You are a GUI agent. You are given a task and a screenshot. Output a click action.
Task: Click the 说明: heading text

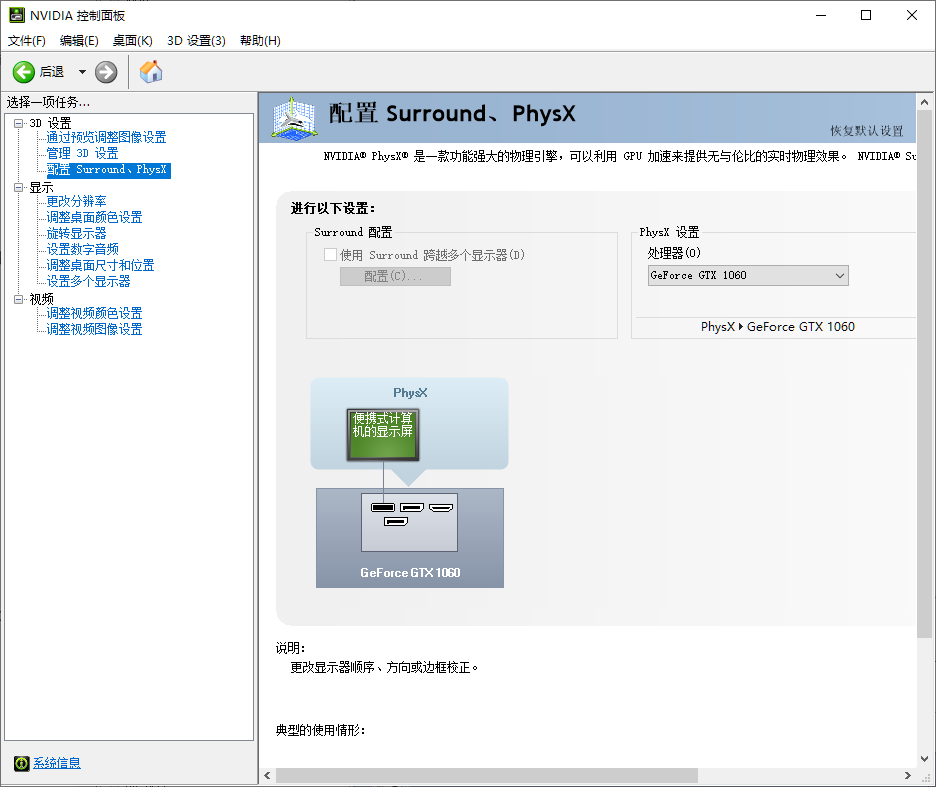[290, 648]
